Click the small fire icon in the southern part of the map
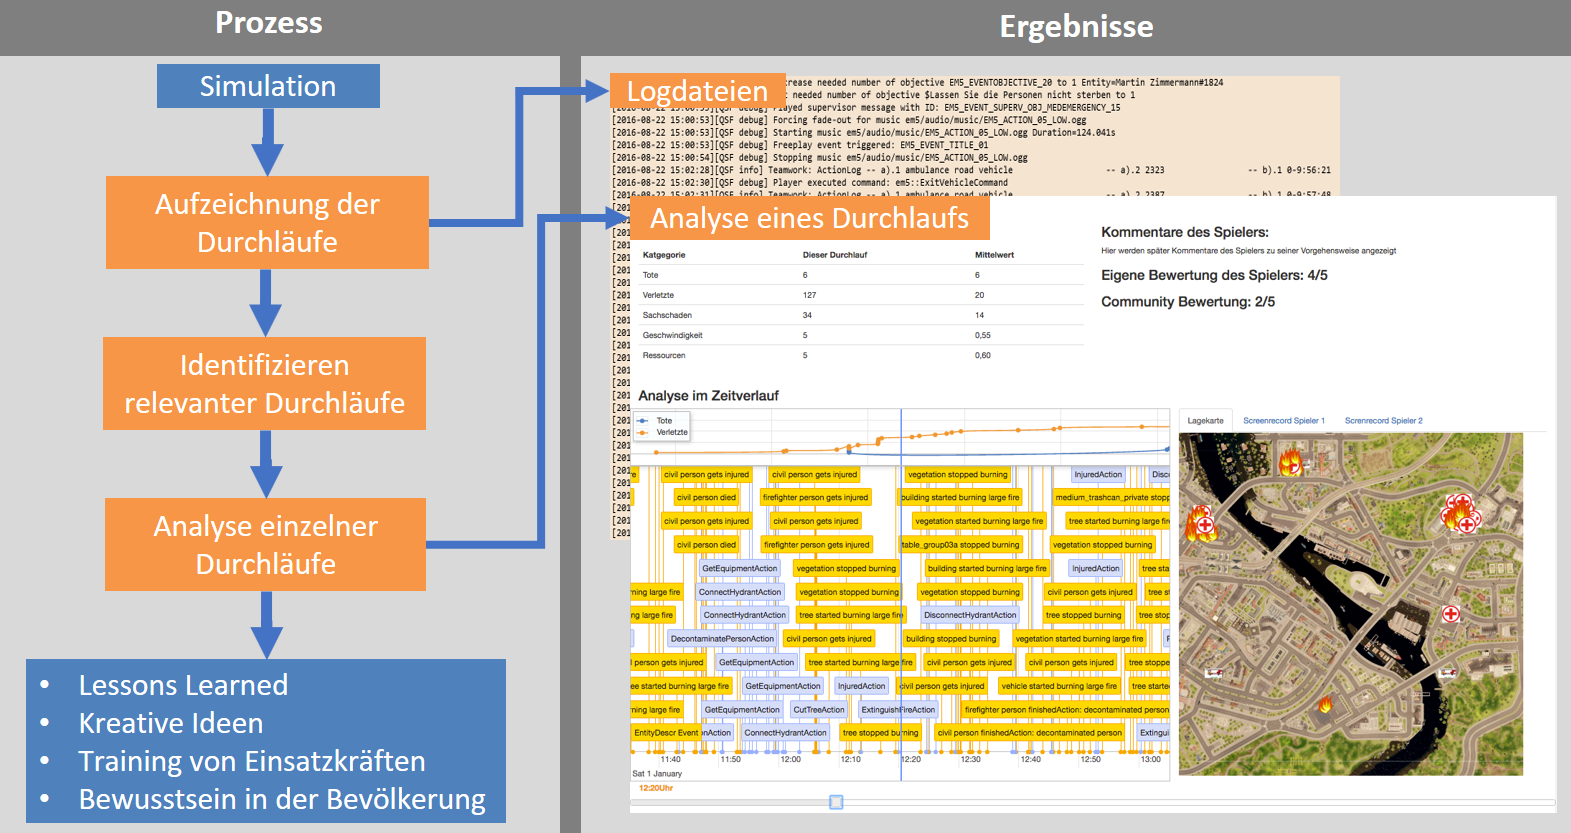Screen dimensions: 1571x833 coord(1326,703)
